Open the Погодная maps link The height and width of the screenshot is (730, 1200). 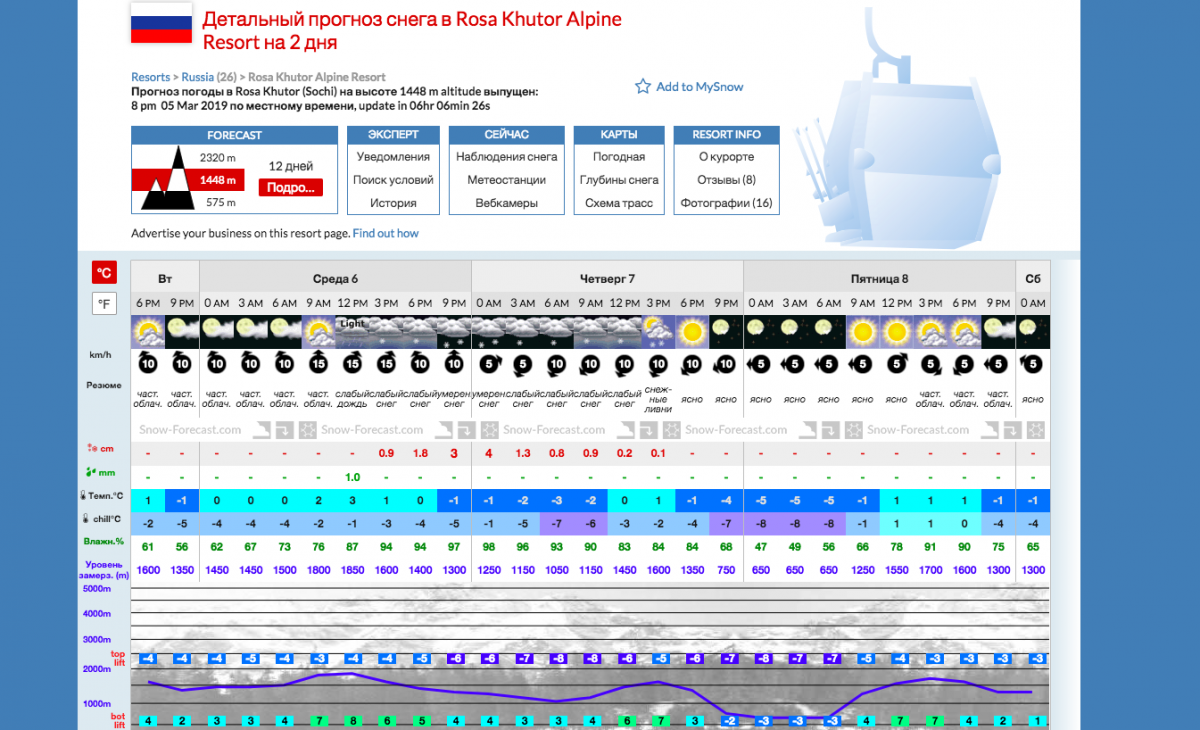click(x=619, y=157)
